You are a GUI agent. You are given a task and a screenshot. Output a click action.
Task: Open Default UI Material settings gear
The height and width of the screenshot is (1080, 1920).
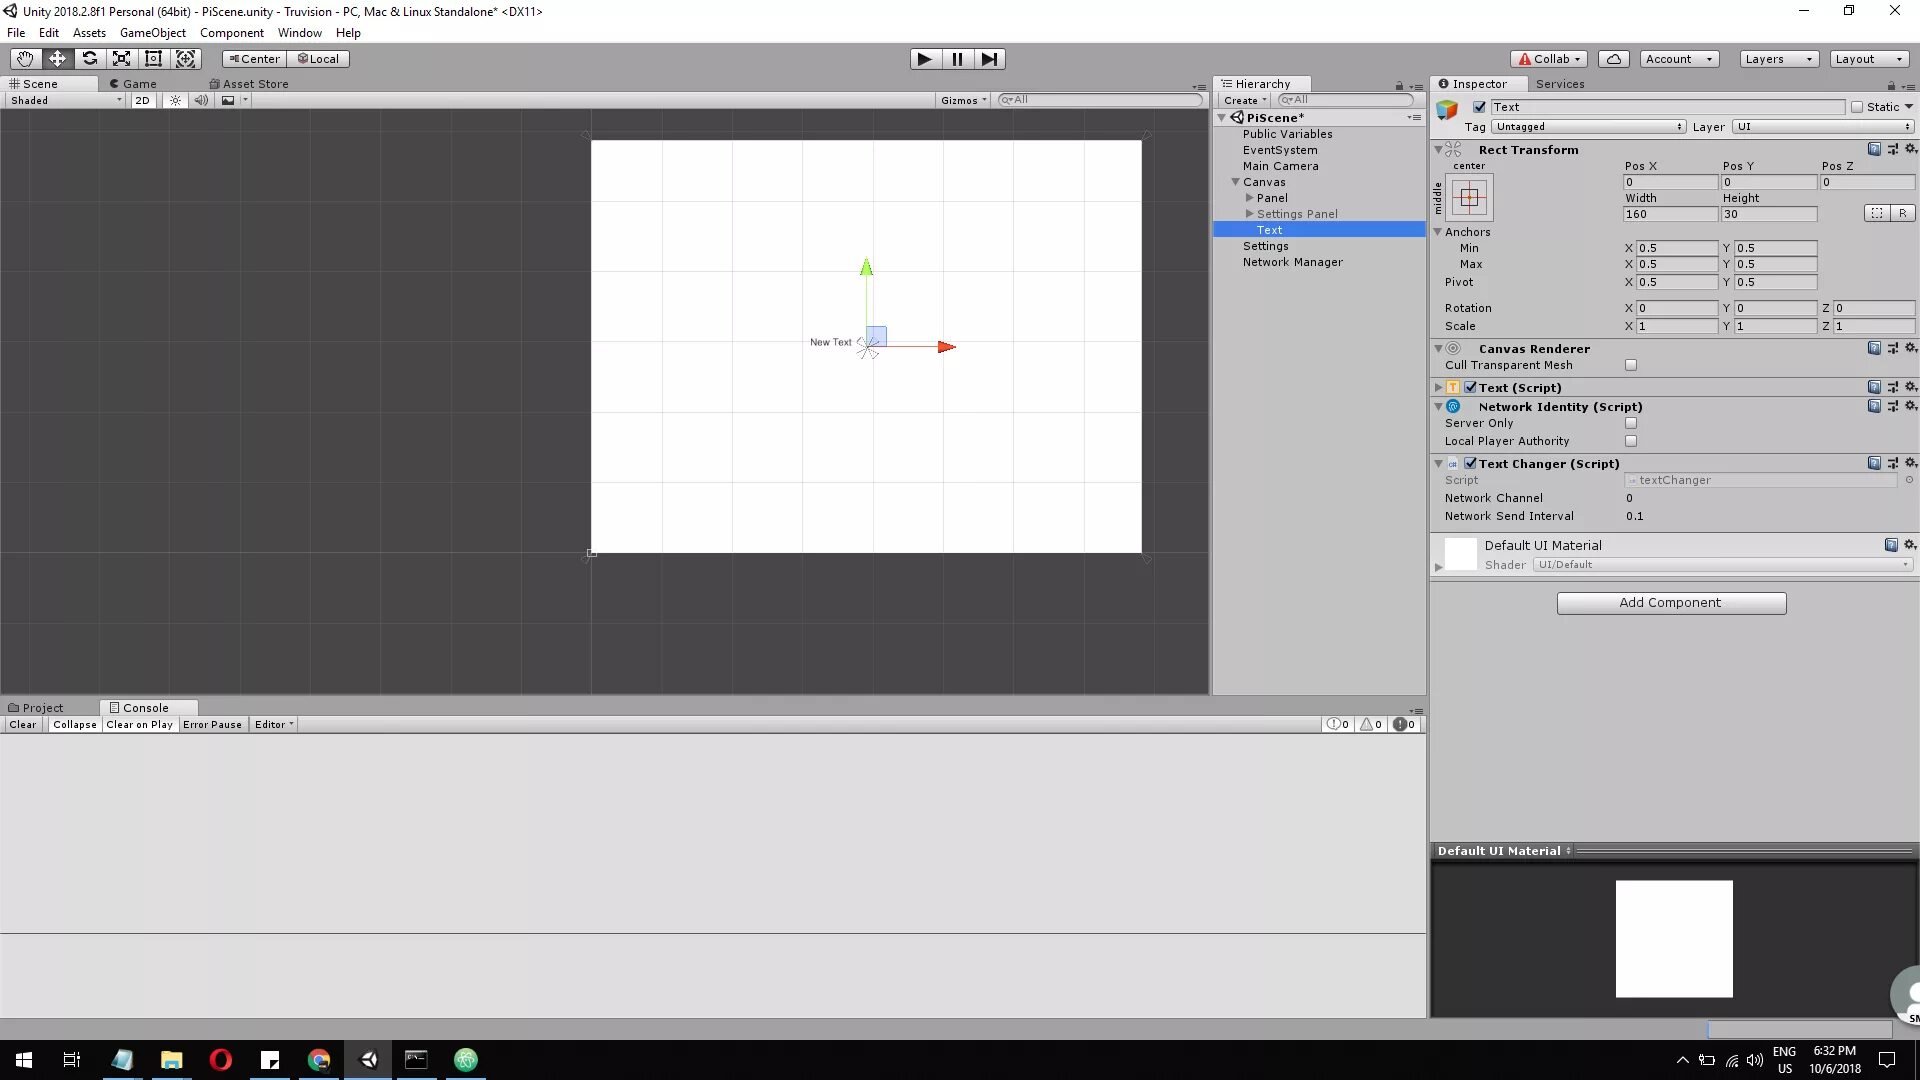click(x=1910, y=545)
